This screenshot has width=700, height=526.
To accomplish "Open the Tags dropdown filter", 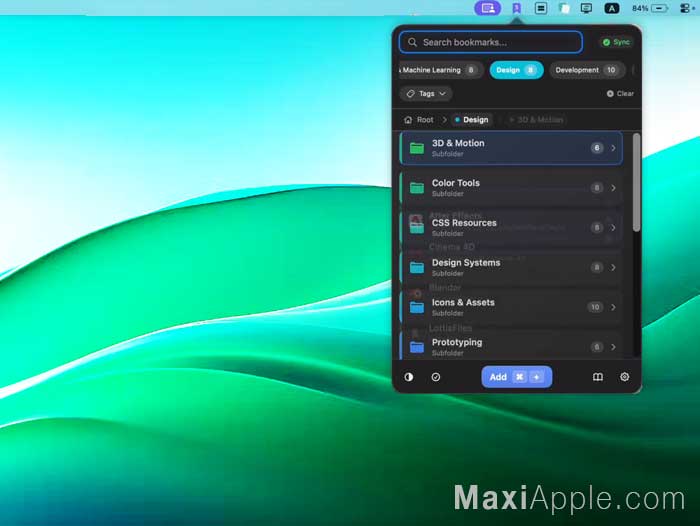I will 426,93.
